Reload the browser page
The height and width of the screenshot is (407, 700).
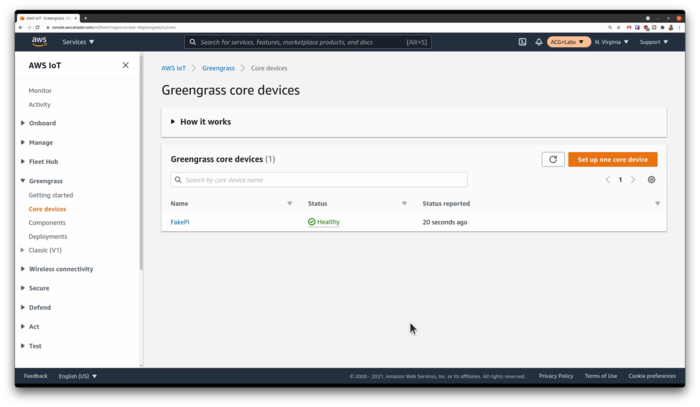(38, 27)
